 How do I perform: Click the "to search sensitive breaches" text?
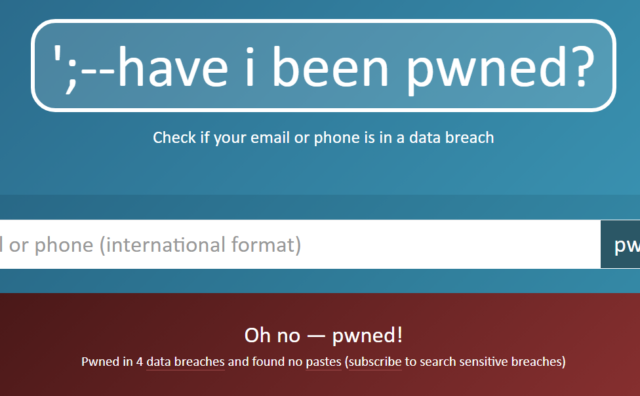pos(485,362)
